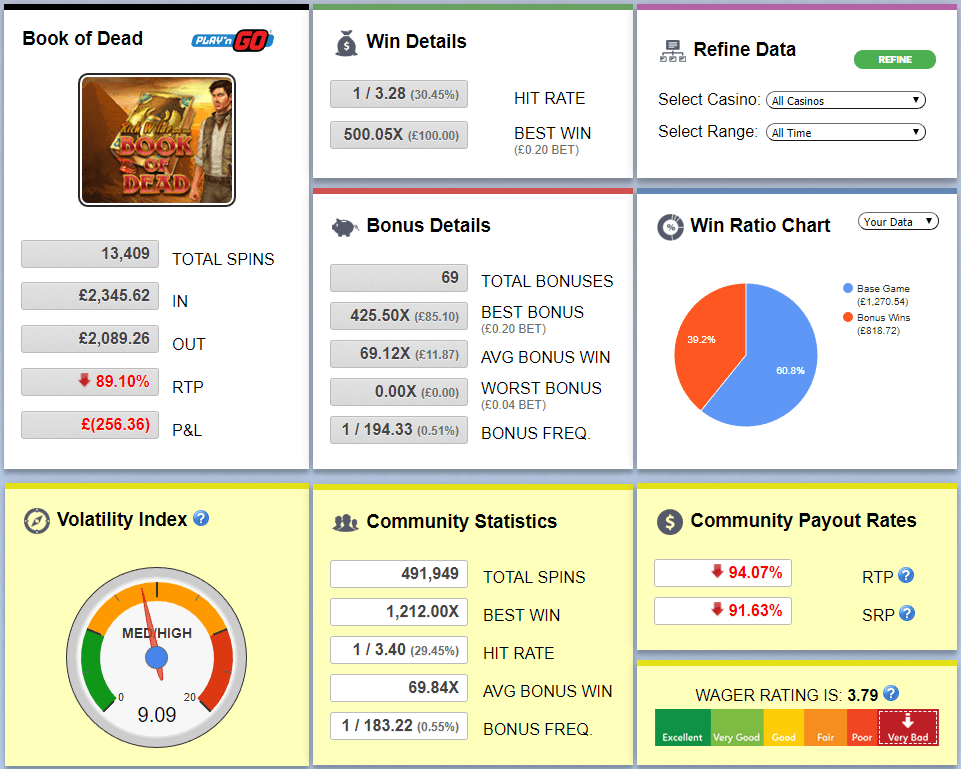Screen dimensions: 961x769
Task: Click the Community Payout Rates dollar icon
Action: click(x=670, y=522)
